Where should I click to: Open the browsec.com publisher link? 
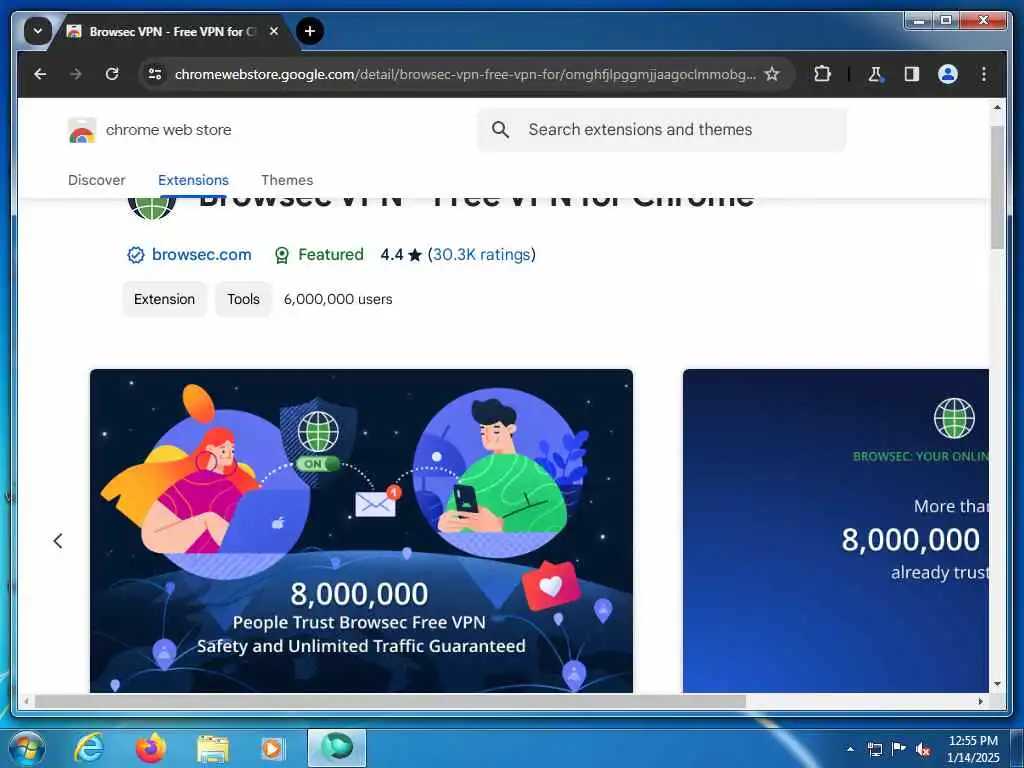click(201, 255)
